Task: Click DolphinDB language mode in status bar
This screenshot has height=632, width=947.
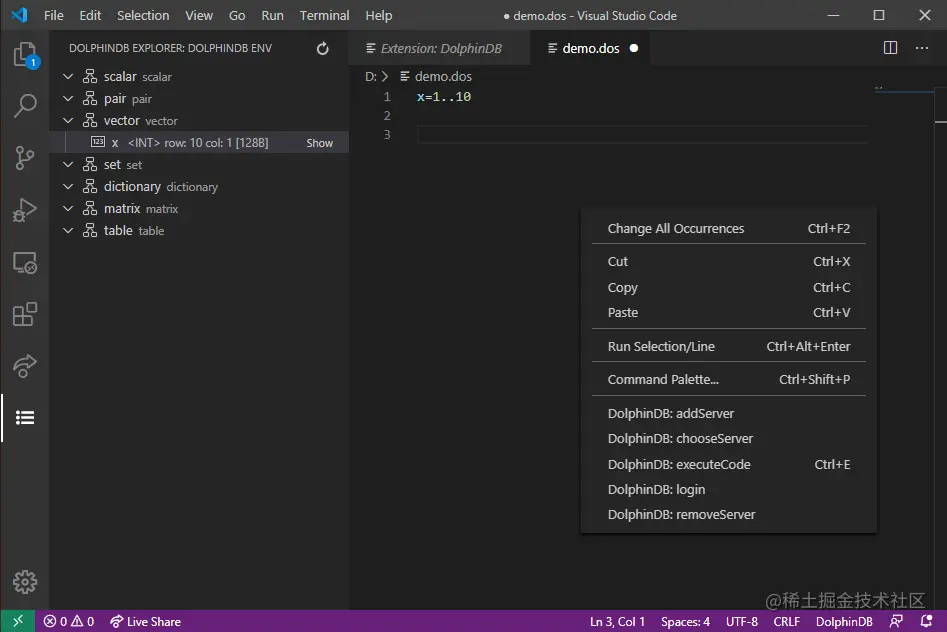Action: click(844, 621)
